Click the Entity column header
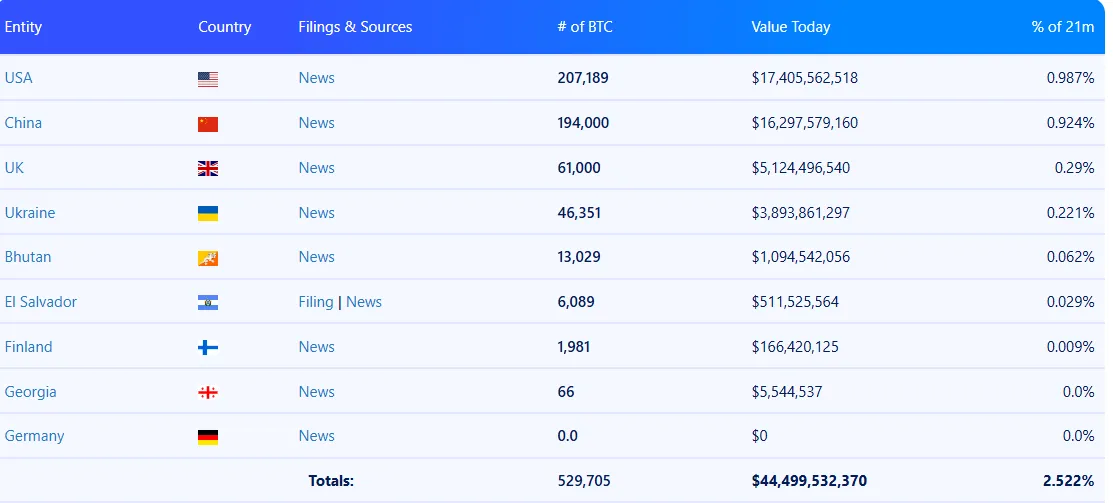Image resolution: width=1113 pixels, height=503 pixels. pyautogui.click(x=23, y=27)
